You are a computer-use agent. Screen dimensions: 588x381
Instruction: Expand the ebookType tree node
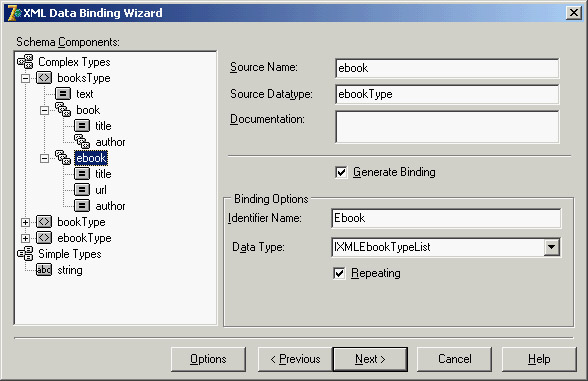pyautogui.click(x=25, y=238)
